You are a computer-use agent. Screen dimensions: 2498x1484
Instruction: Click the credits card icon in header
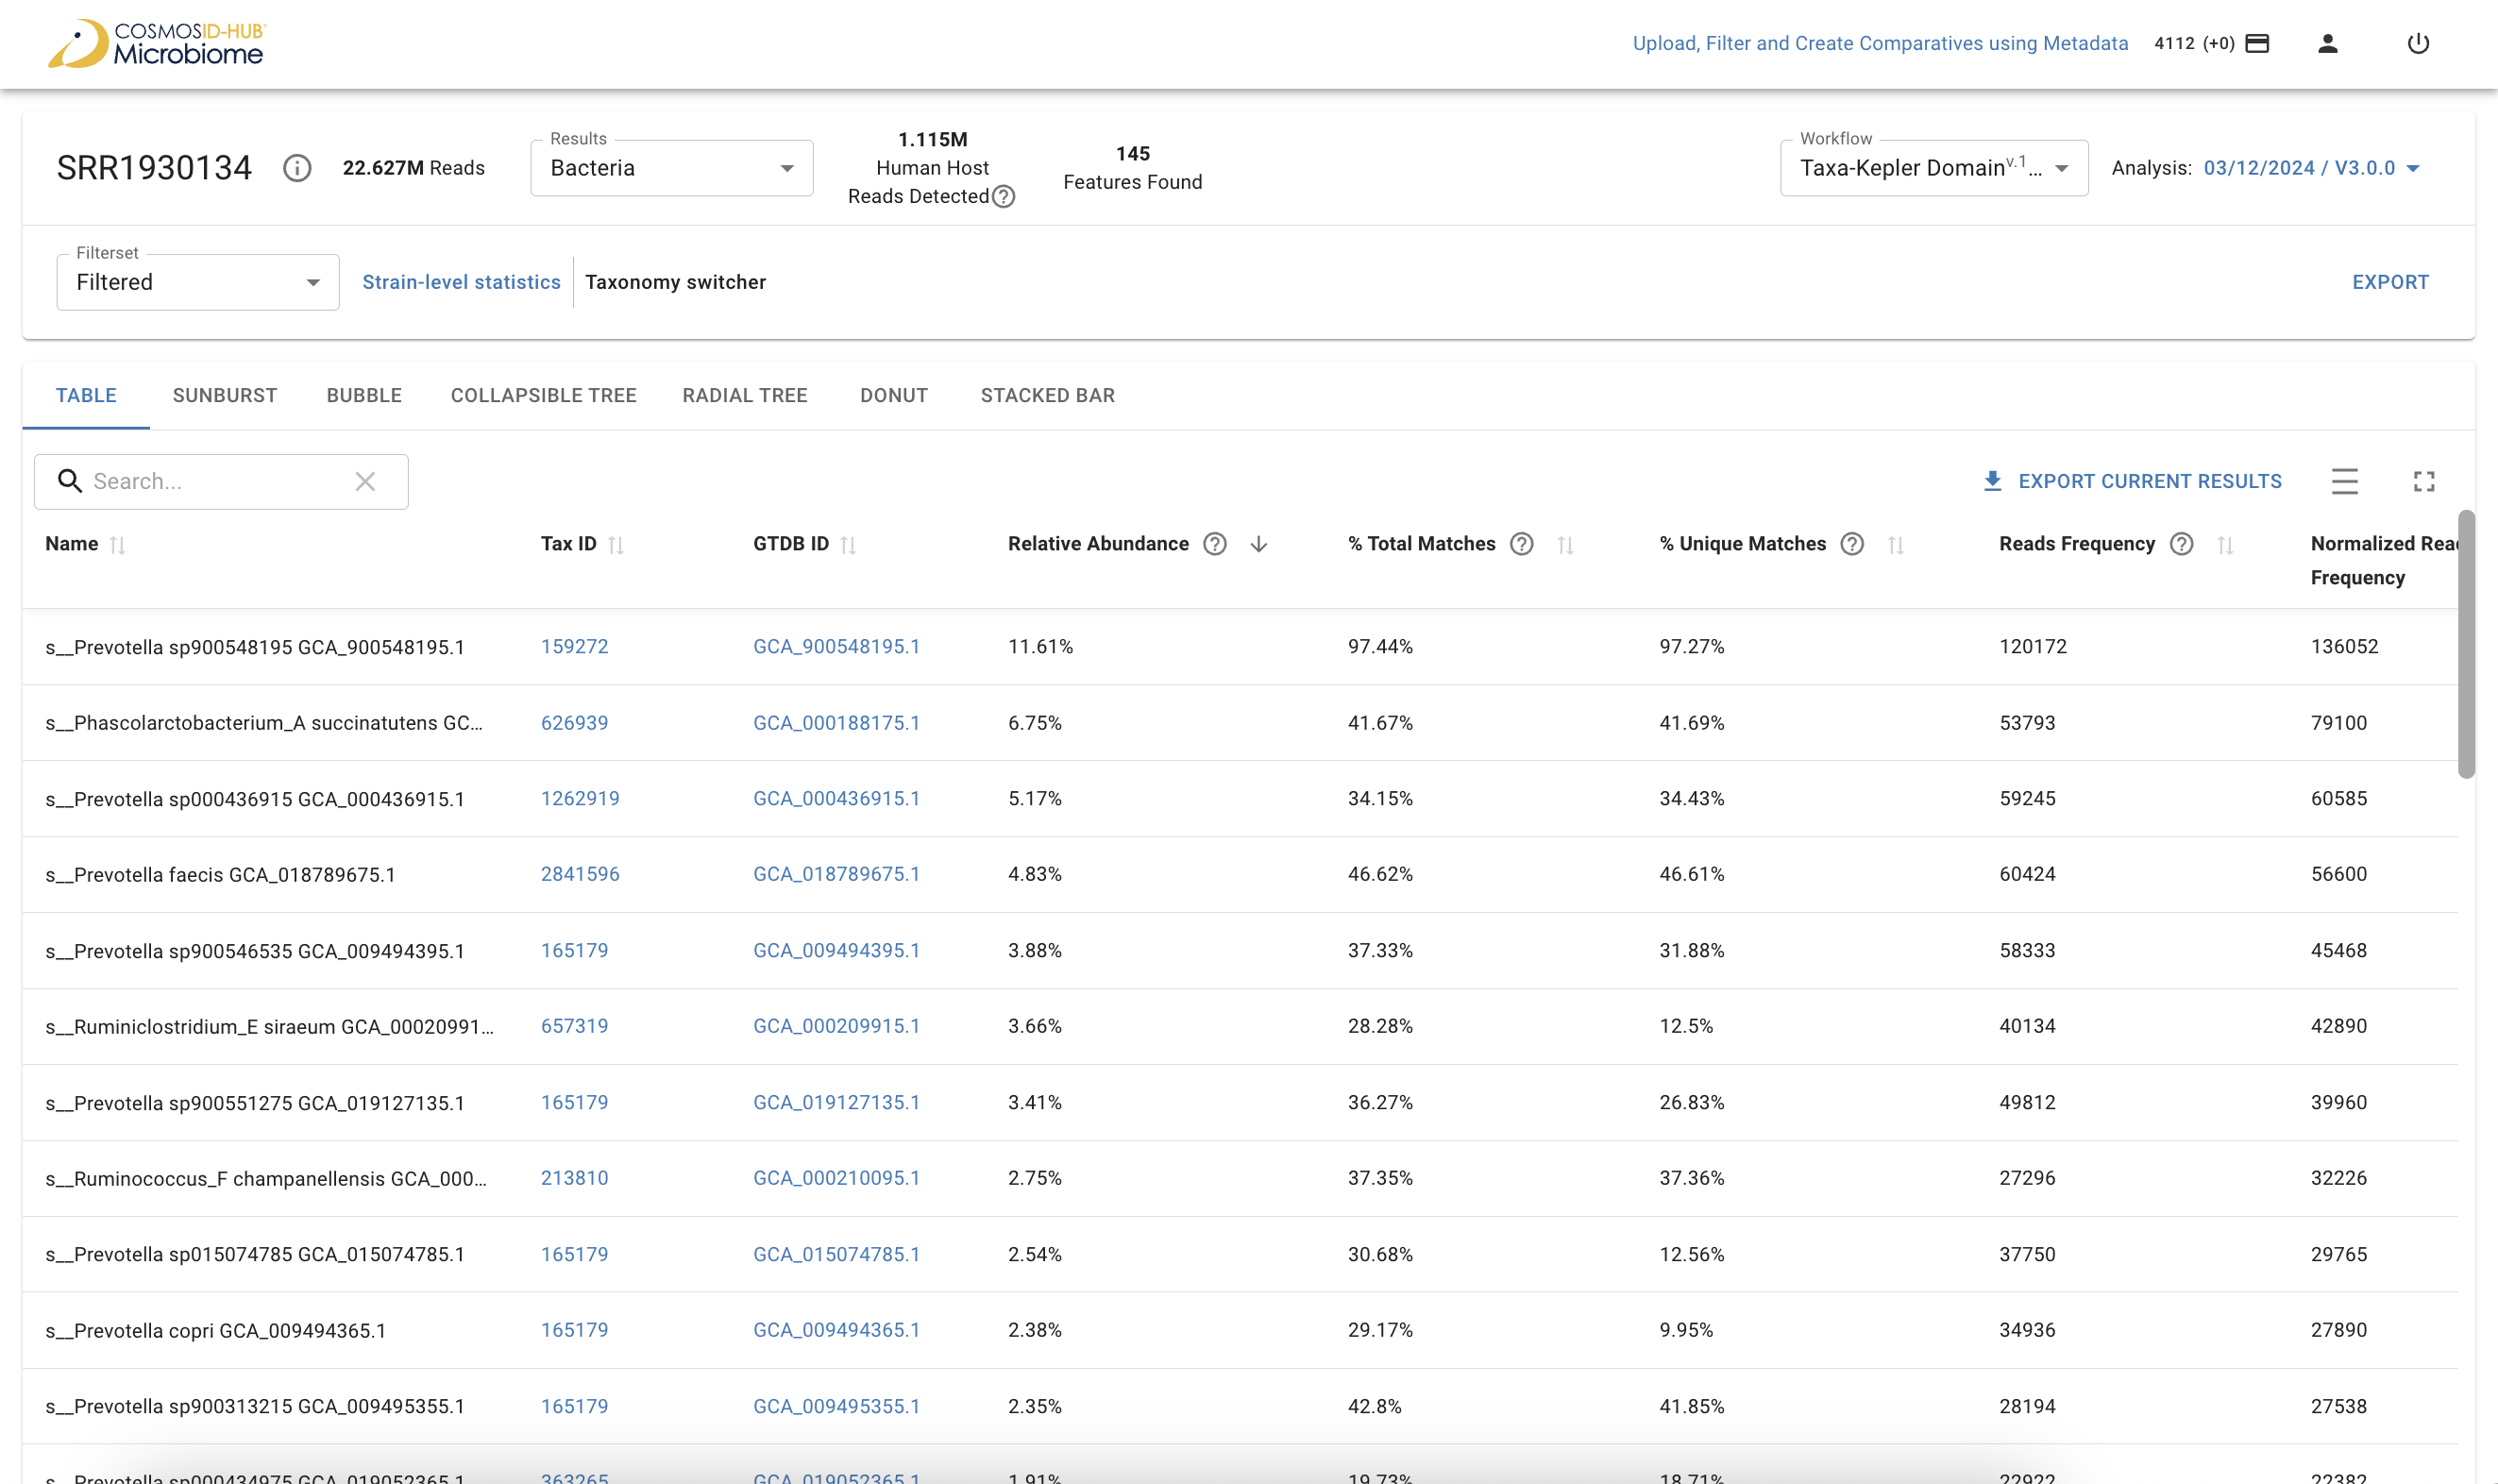pyautogui.click(x=2257, y=44)
